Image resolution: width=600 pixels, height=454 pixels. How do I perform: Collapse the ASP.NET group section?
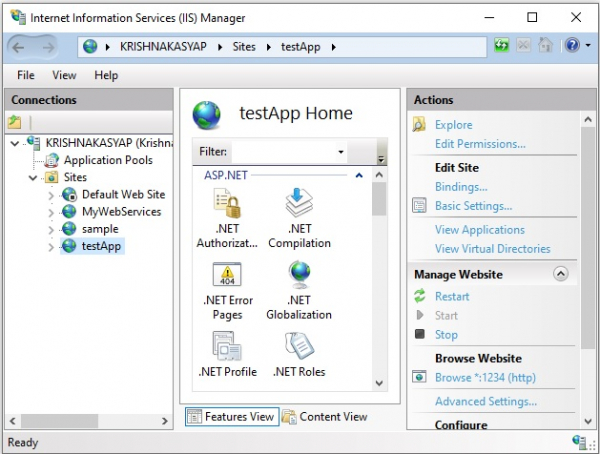coord(359,176)
